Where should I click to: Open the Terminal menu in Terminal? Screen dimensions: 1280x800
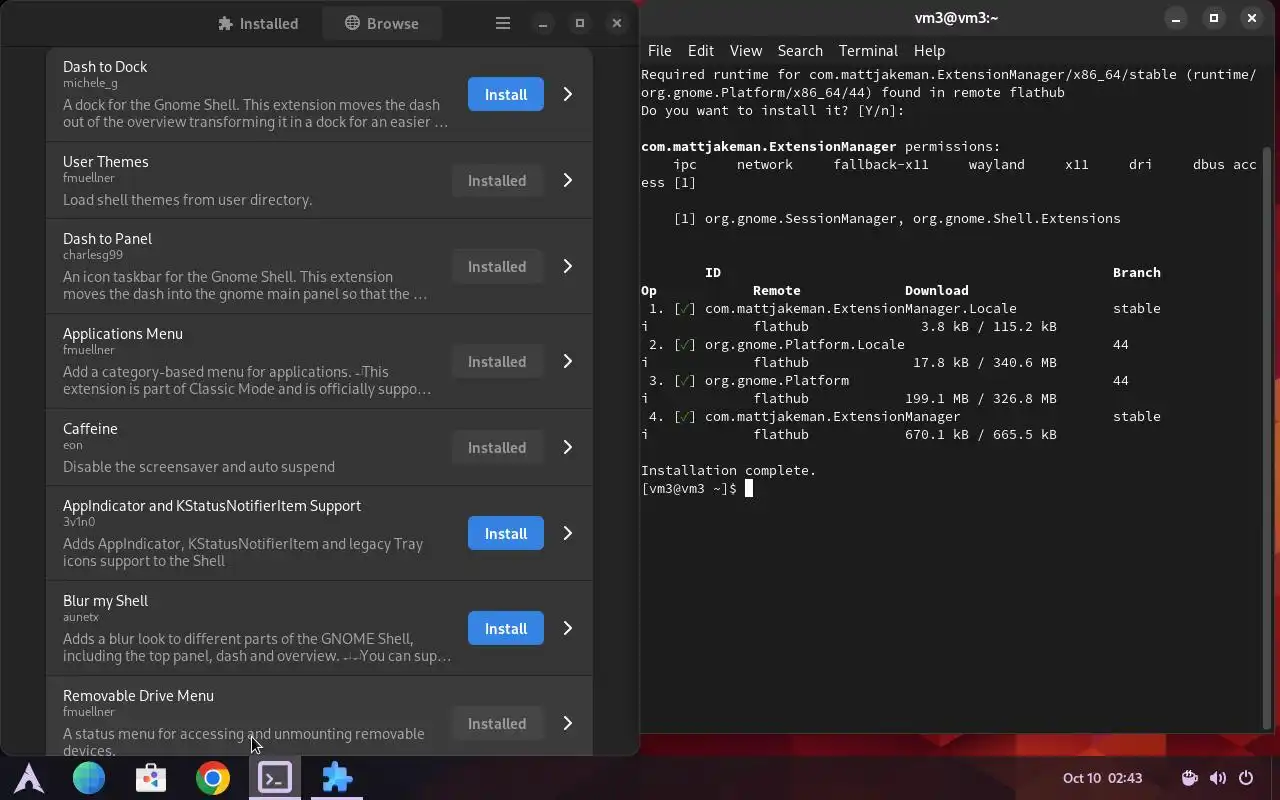coord(868,50)
